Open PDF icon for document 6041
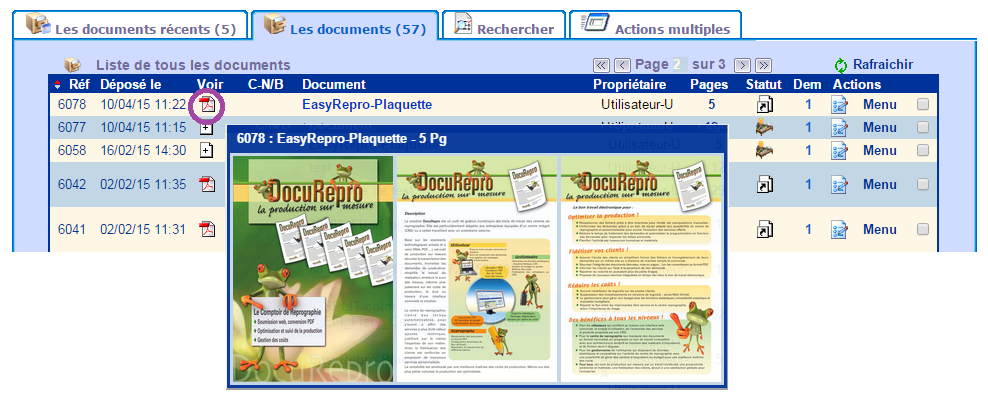This screenshot has height=402, width=988. click(207, 229)
